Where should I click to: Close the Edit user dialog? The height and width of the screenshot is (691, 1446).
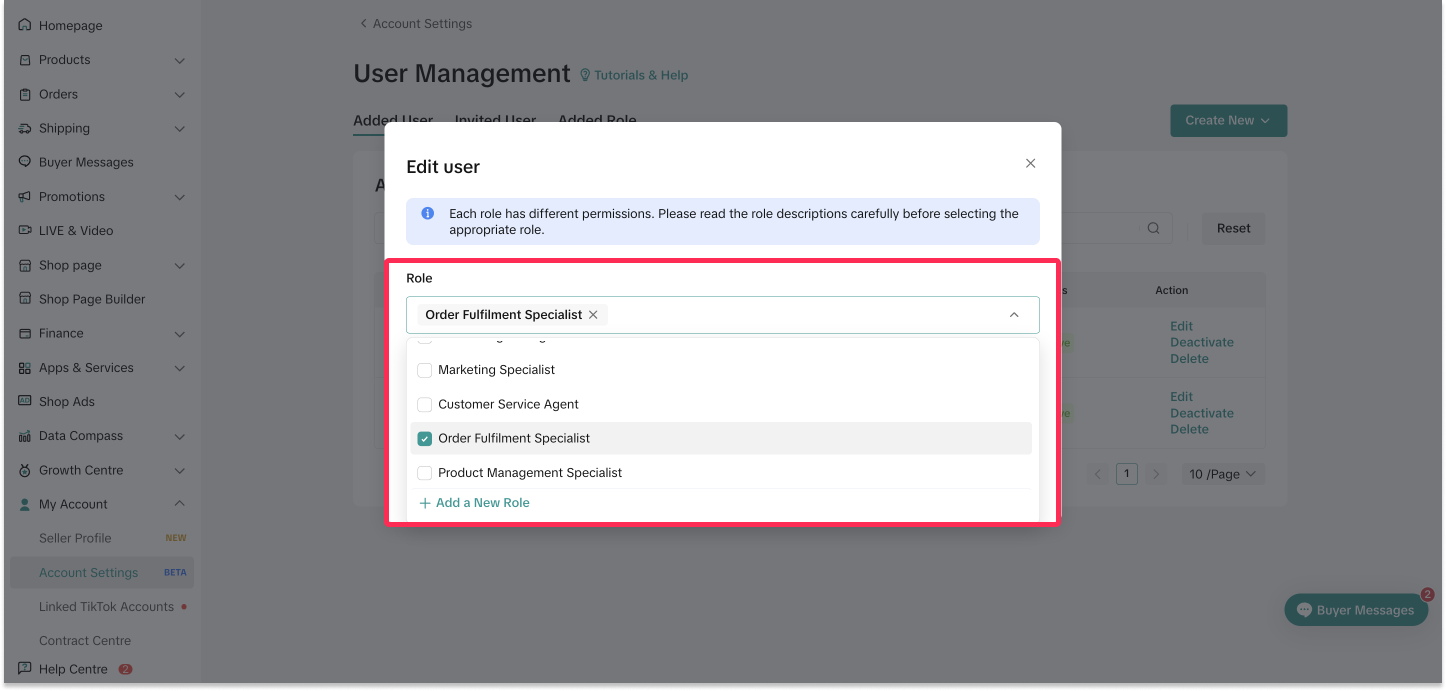(1030, 163)
